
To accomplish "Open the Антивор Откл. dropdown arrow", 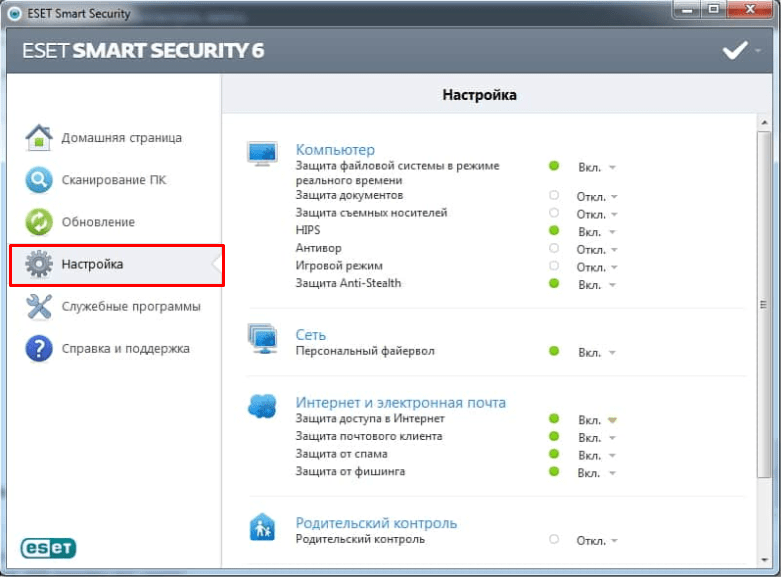I will click(x=614, y=249).
